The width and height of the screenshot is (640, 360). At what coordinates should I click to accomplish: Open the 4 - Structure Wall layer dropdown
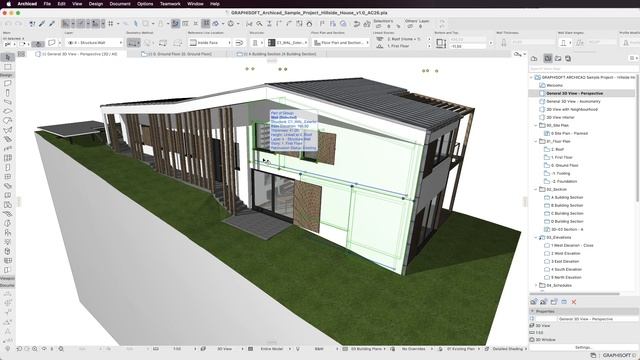94,42
